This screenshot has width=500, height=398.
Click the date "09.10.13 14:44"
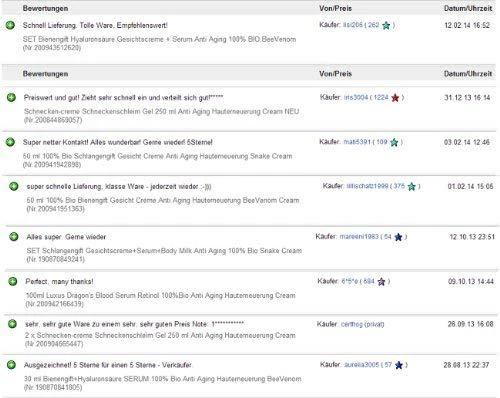click(471, 282)
